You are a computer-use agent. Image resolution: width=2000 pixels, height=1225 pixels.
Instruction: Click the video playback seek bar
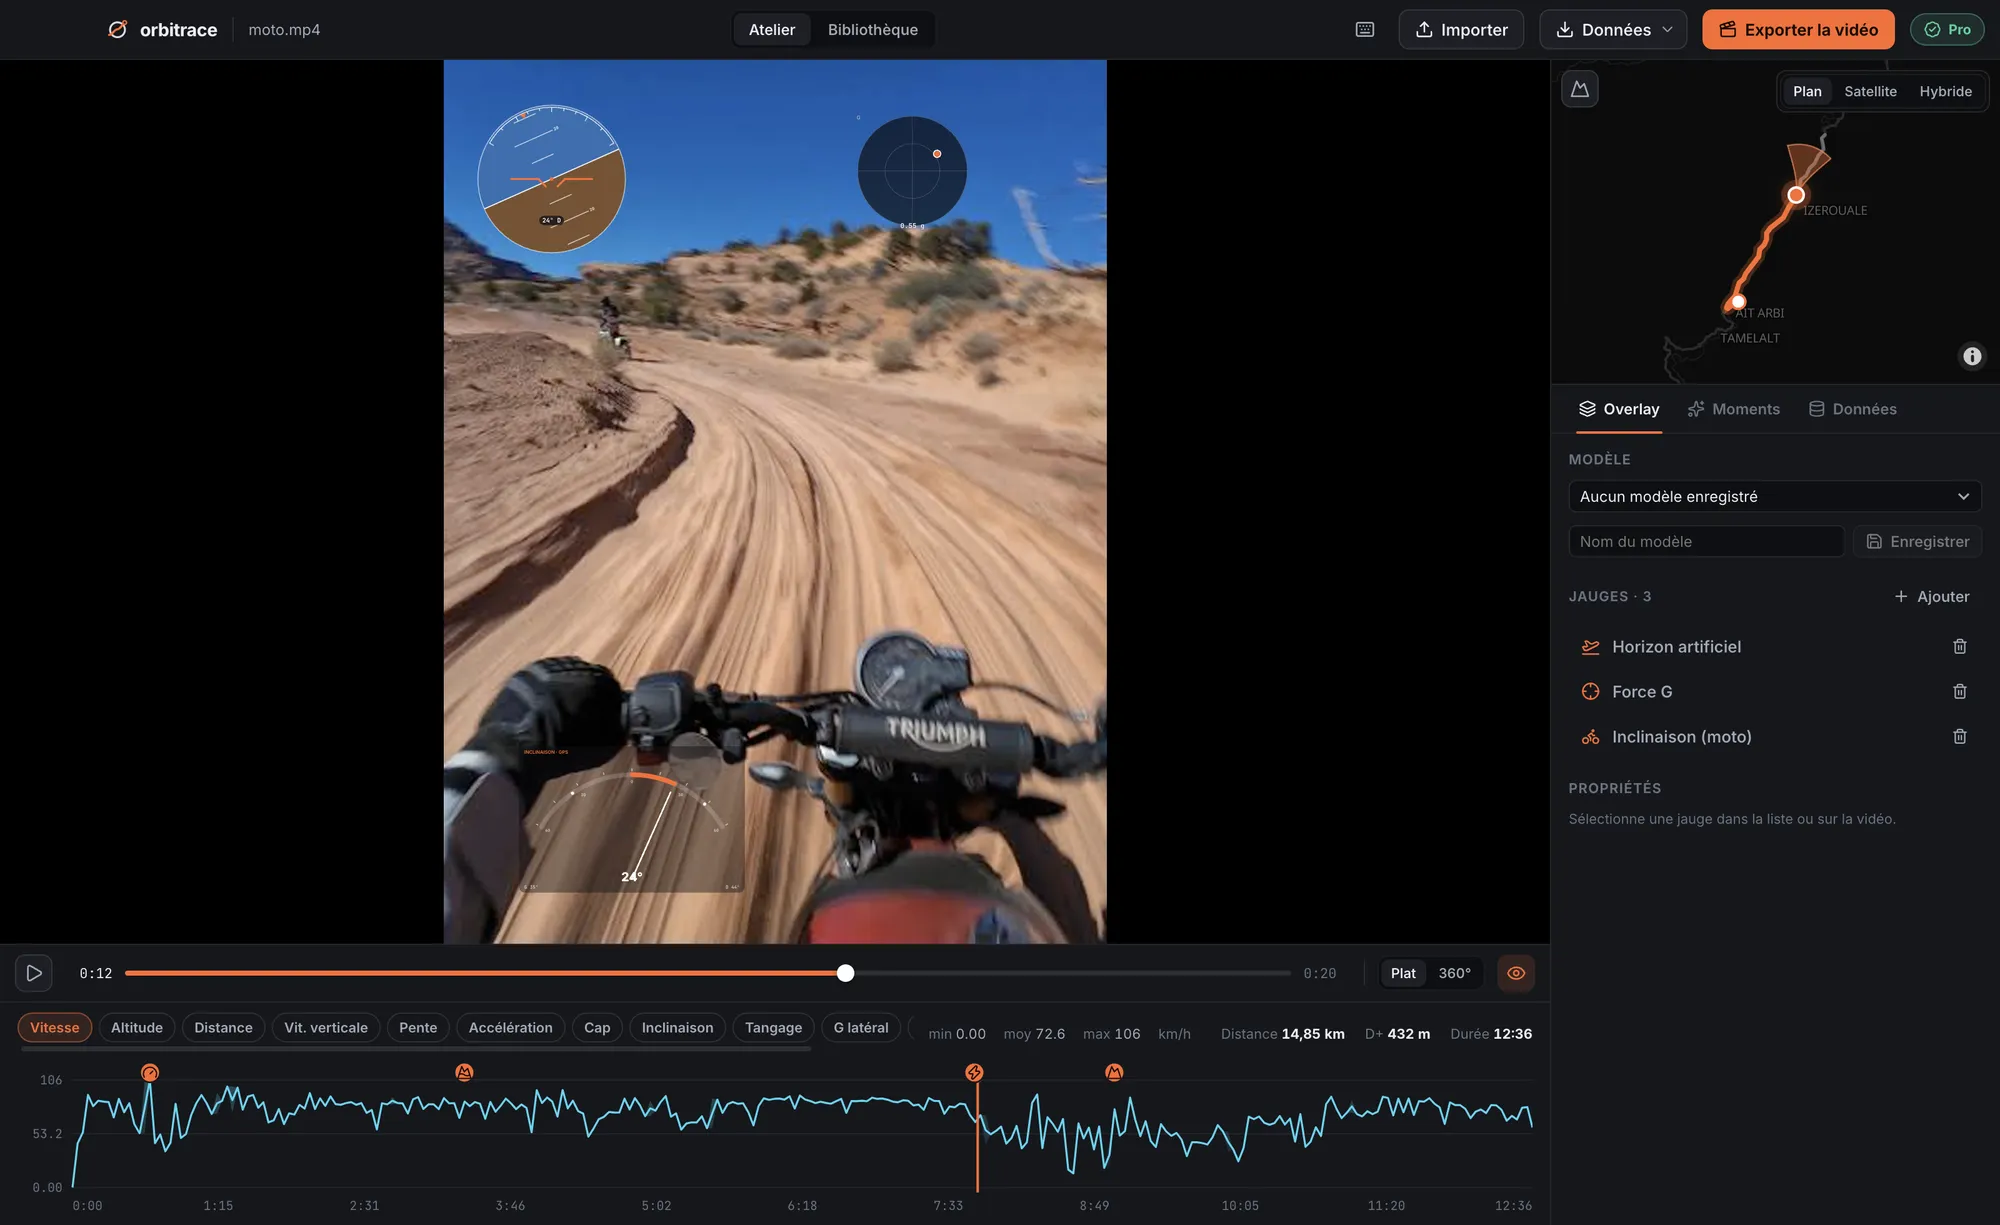coord(707,973)
